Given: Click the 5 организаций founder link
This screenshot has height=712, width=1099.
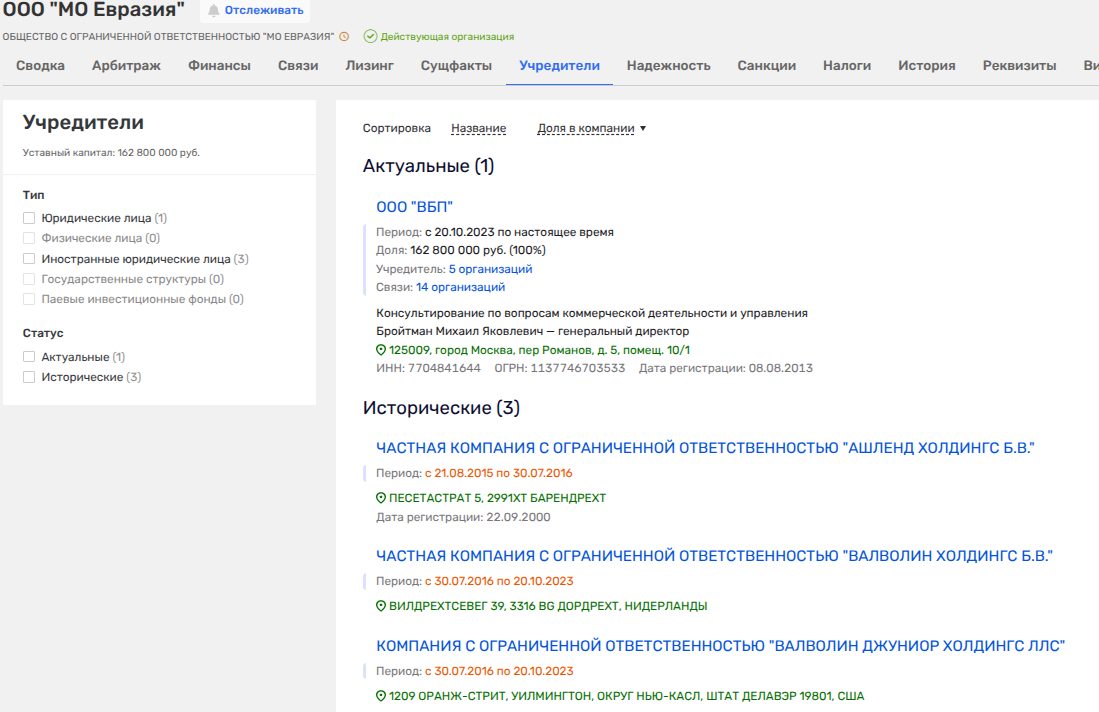Looking at the screenshot, I should (490, 269).
